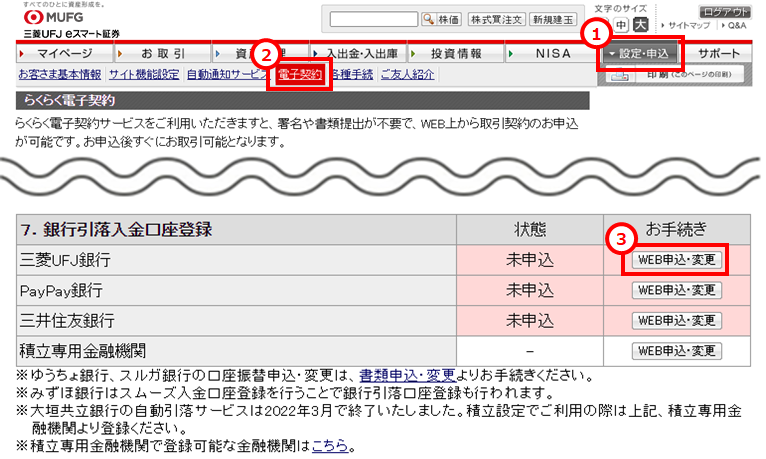This screenshot has height=459, width=766.
Task: Click the らくらく電子契約 section heading
Action: (69, 100)
